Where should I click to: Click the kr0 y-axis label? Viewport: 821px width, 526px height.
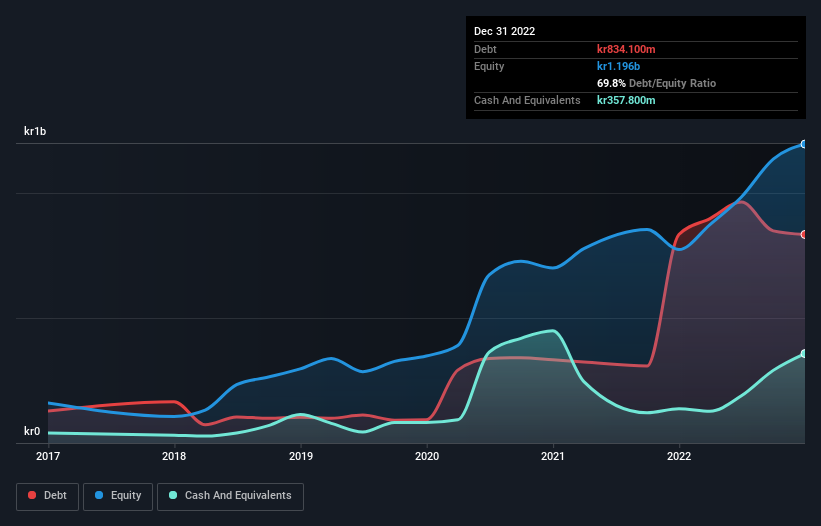click(x=32, y=431)
